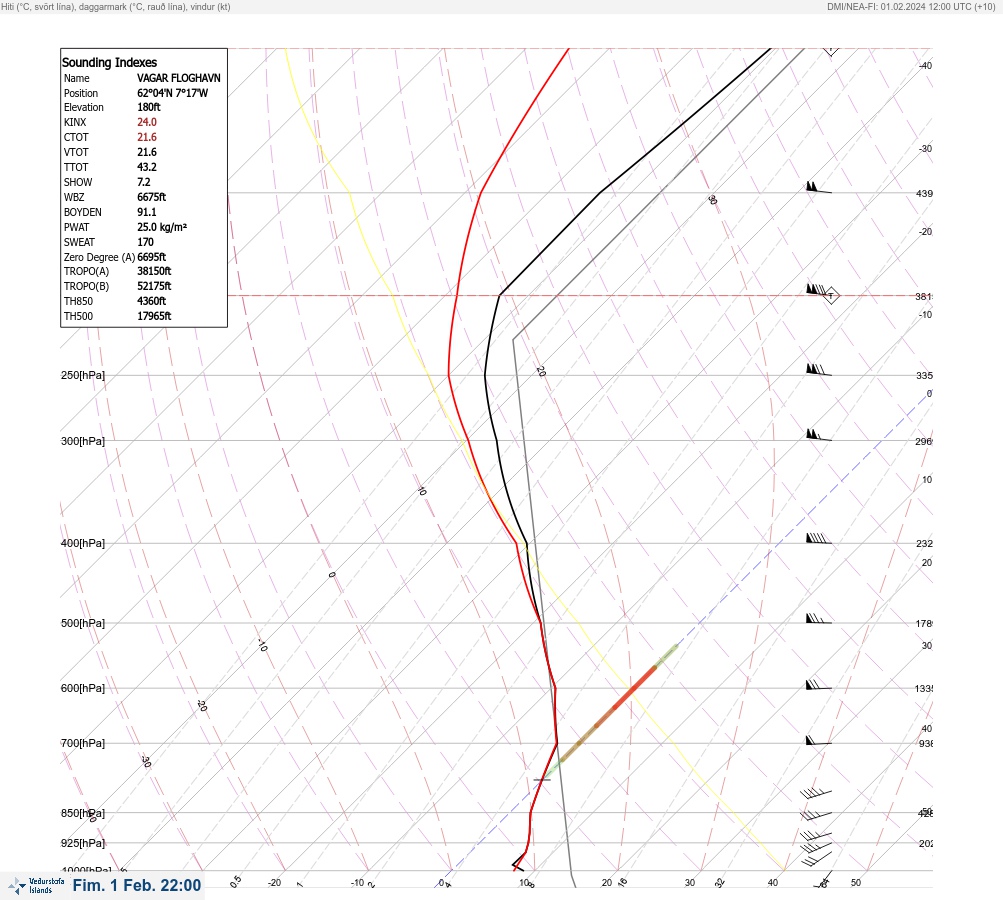Click the 'Sounding Indexes' heading
This screenshot has width=1003, height=900.
click(x=109, y=62)
